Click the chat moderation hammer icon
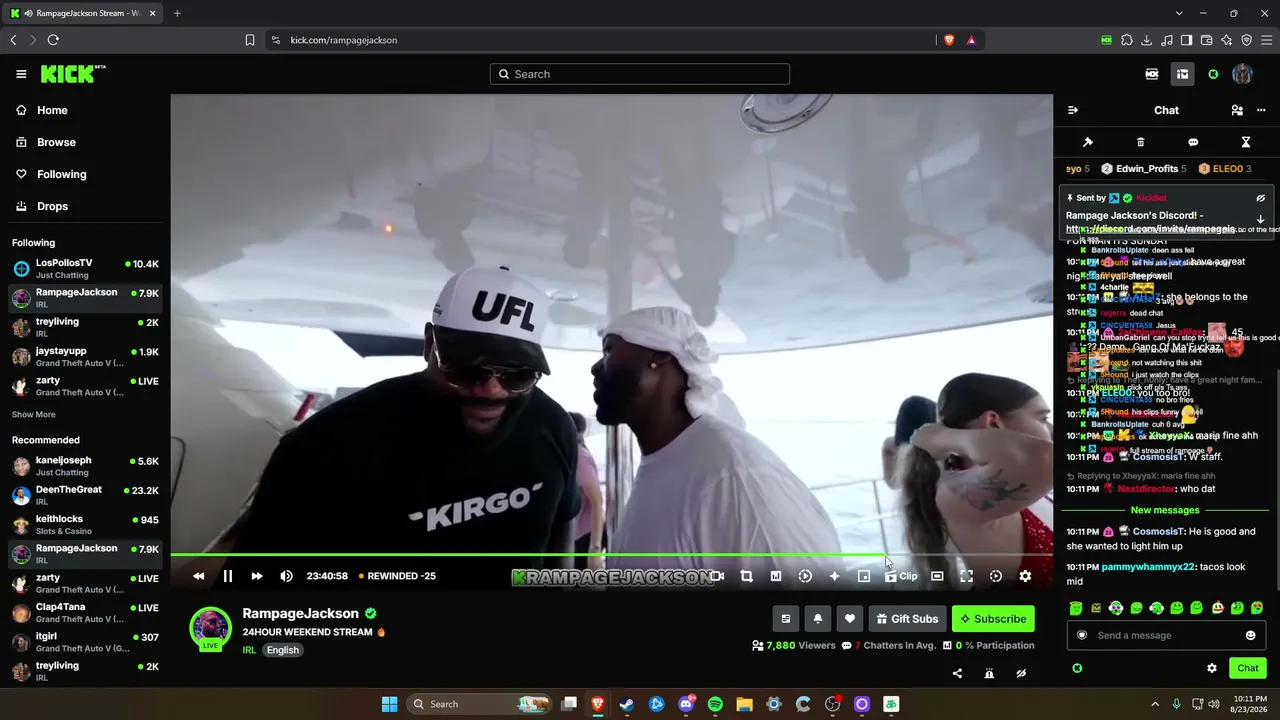Image resolution: width=1280 pixels, height=720 pixels. coord(1088,142)
